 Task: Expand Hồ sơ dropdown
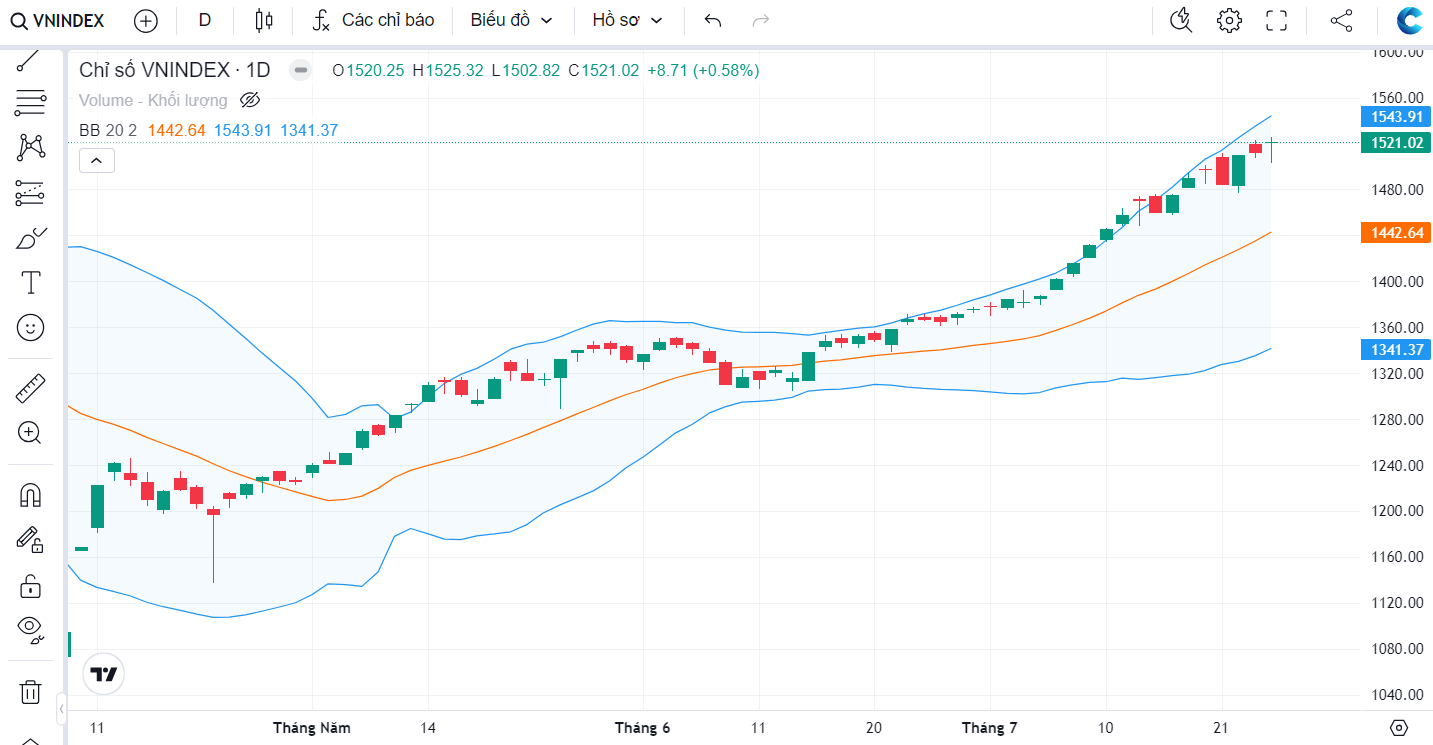click(627, 20)
